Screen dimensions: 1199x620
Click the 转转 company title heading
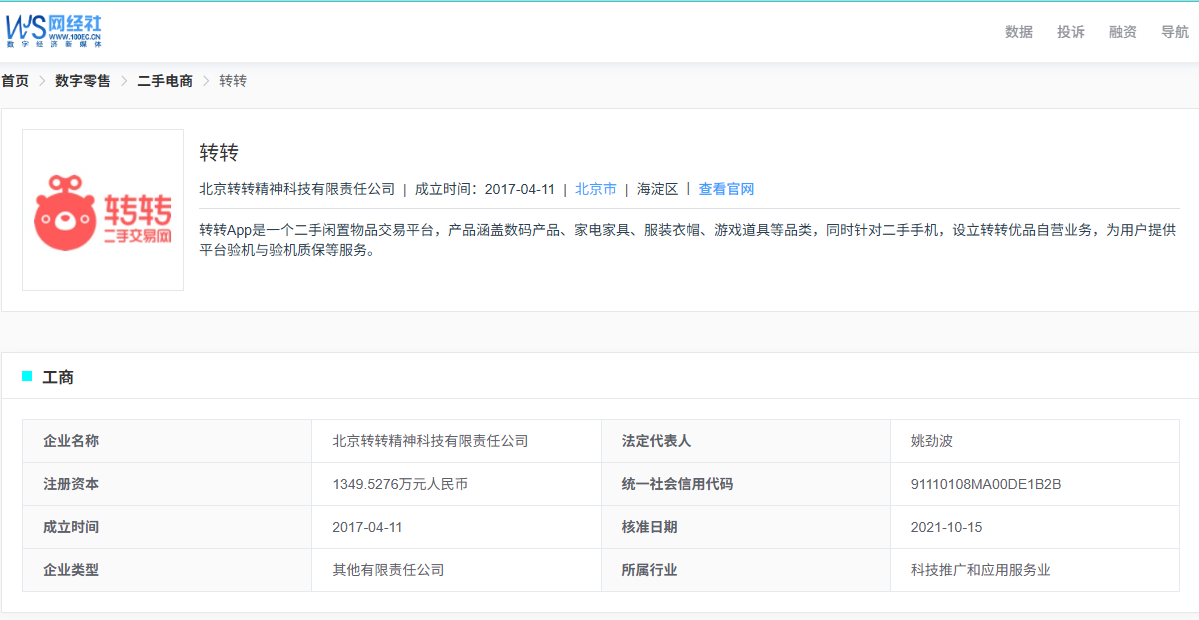(x=219, y=153)
